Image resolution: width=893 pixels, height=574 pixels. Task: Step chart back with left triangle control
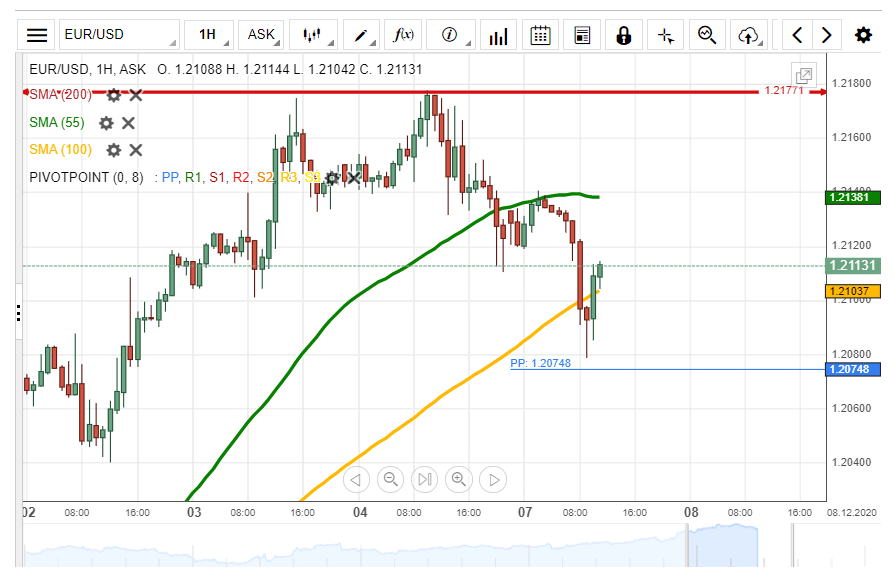[357, 479]
